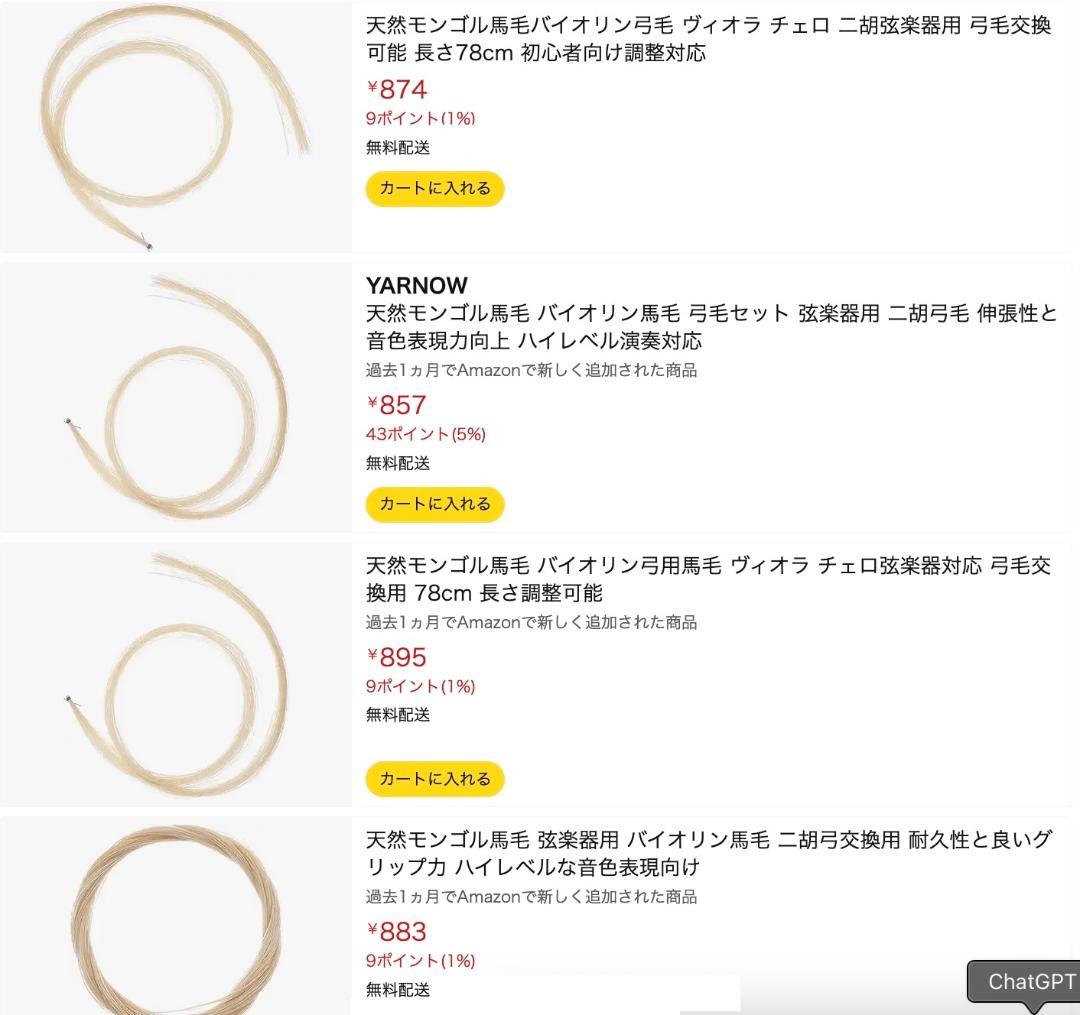The width and height of the screenshot is (1080, 1015).
Task: Click the ¥895 price of the third product
Action: coord(396,657)
